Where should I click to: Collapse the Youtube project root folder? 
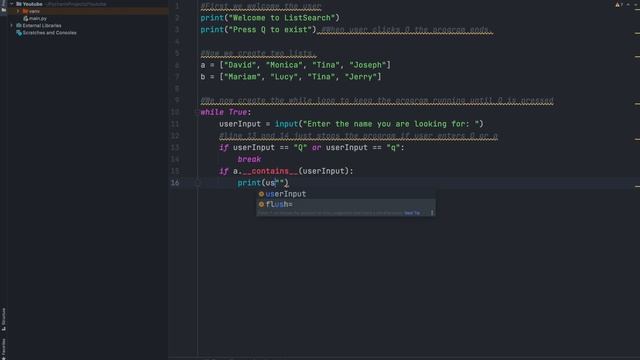point(12,4)
